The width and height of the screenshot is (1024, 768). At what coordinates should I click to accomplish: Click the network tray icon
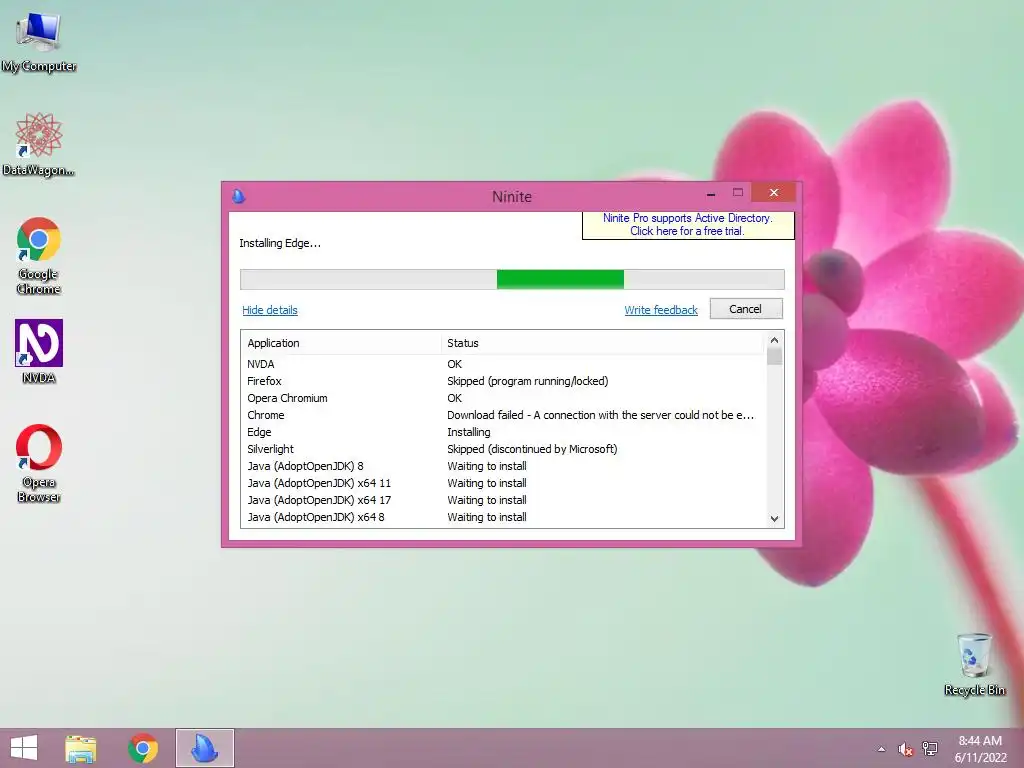point(930,749)
